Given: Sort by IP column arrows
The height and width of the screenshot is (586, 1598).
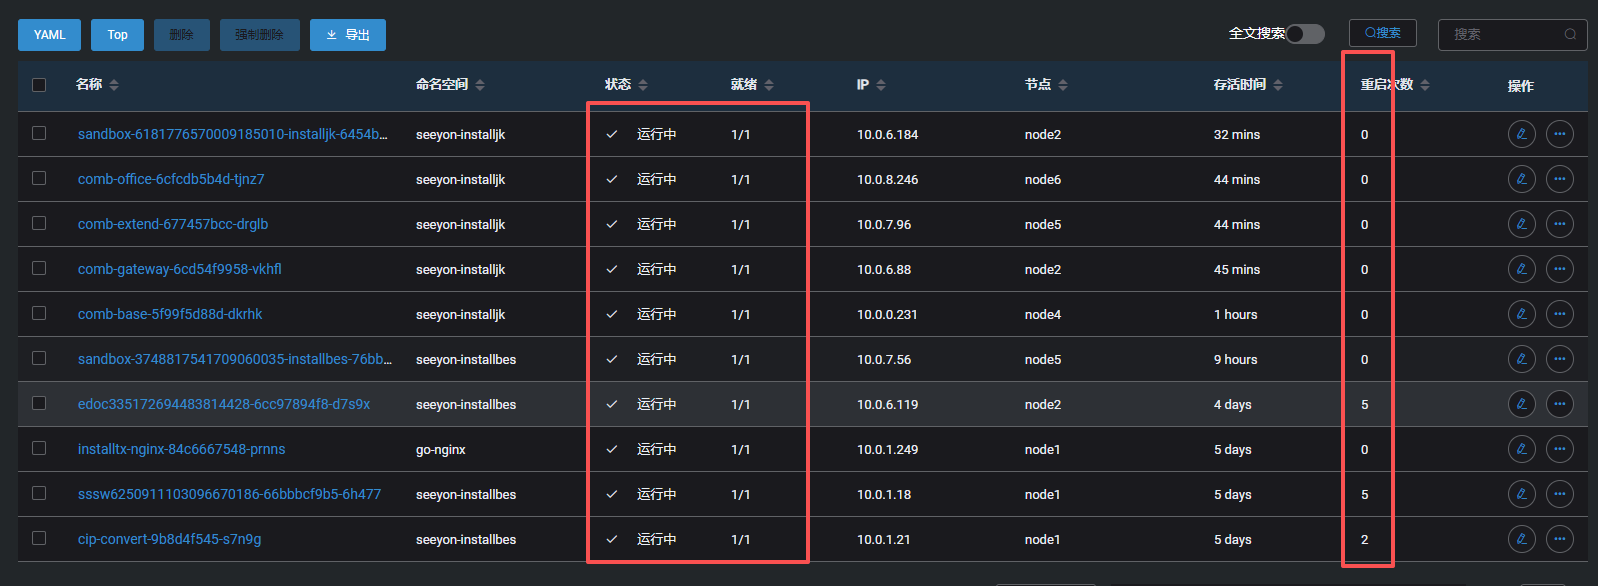Looking at the screenshot, I should [x=881, y=85].
